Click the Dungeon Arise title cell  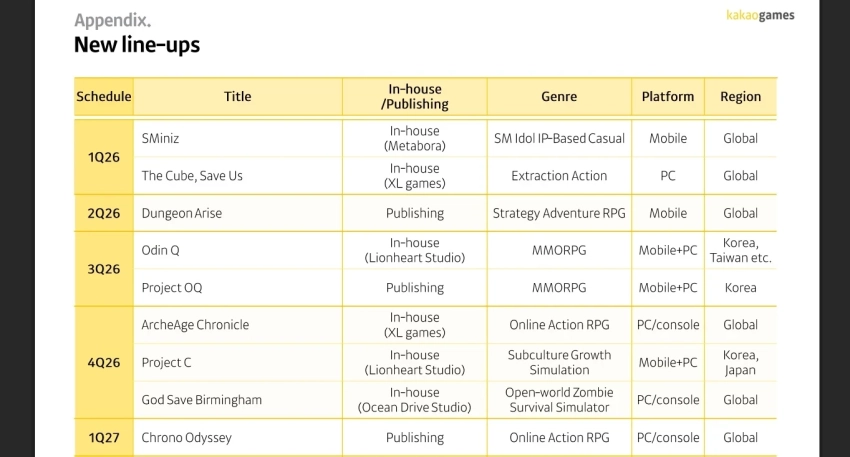182,213
